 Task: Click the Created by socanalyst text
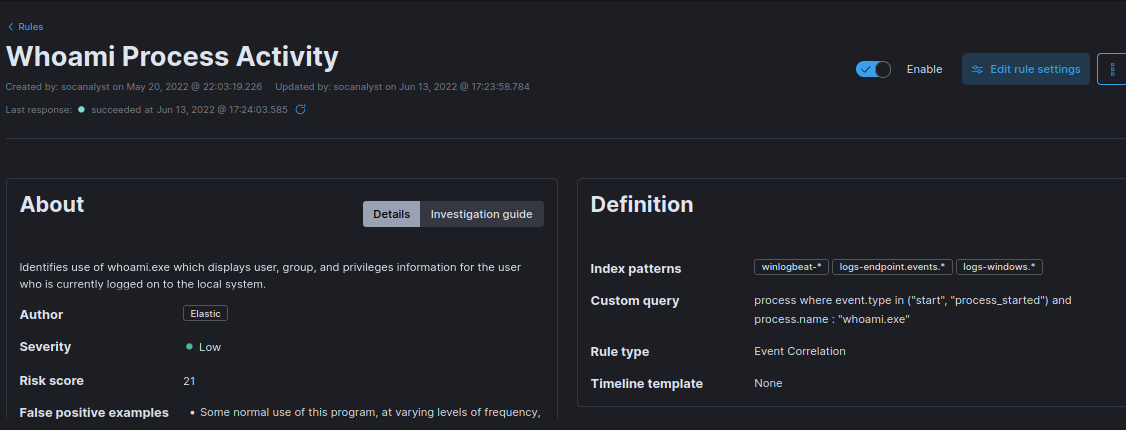coord(134,87)
